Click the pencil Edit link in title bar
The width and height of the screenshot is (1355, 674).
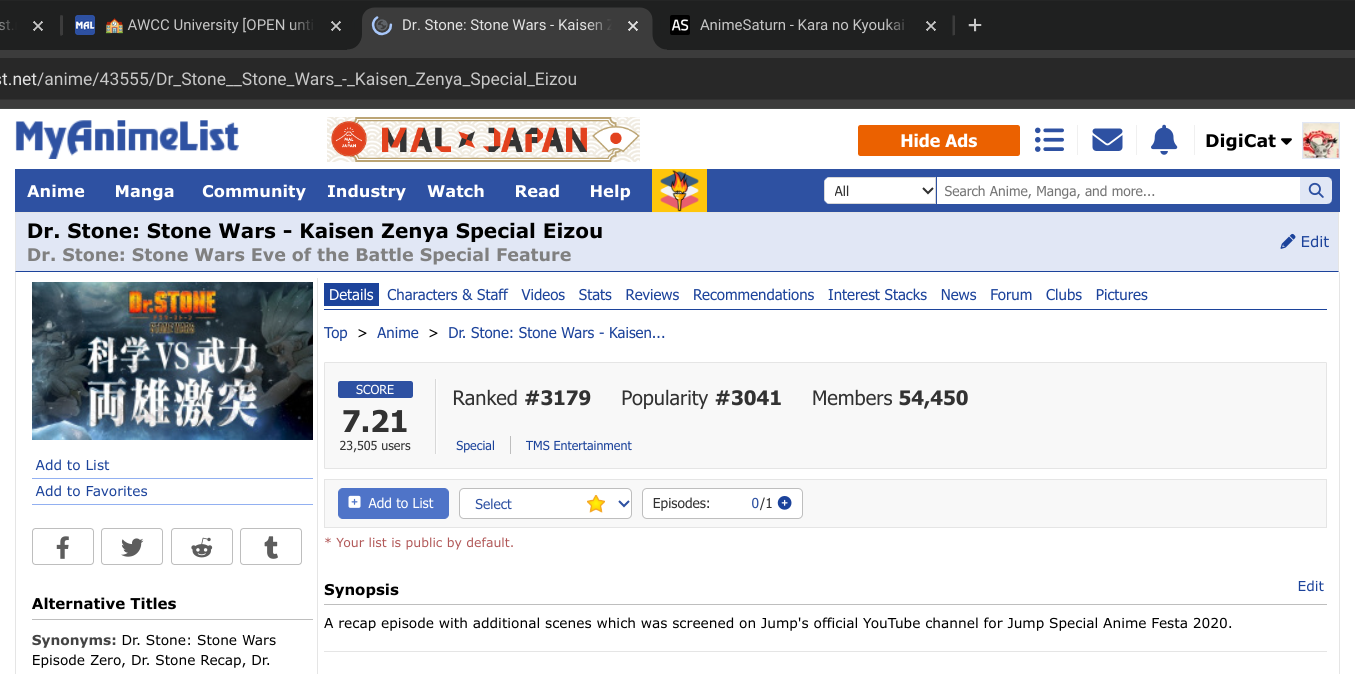click(1305, 241)
